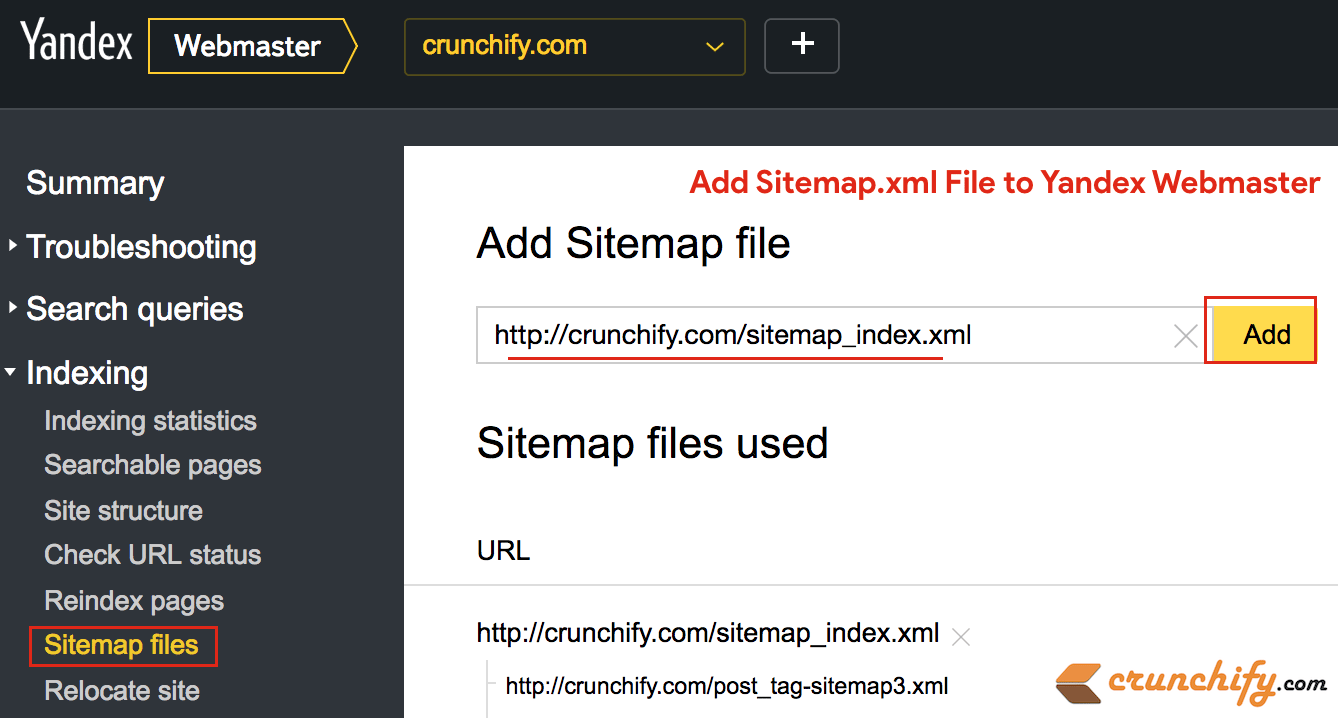
Task: Go to the Summary page
Action: tap(95, 183)
